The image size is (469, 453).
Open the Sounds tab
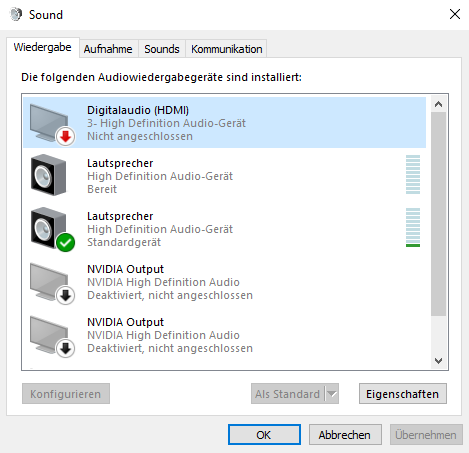(162, 49)
